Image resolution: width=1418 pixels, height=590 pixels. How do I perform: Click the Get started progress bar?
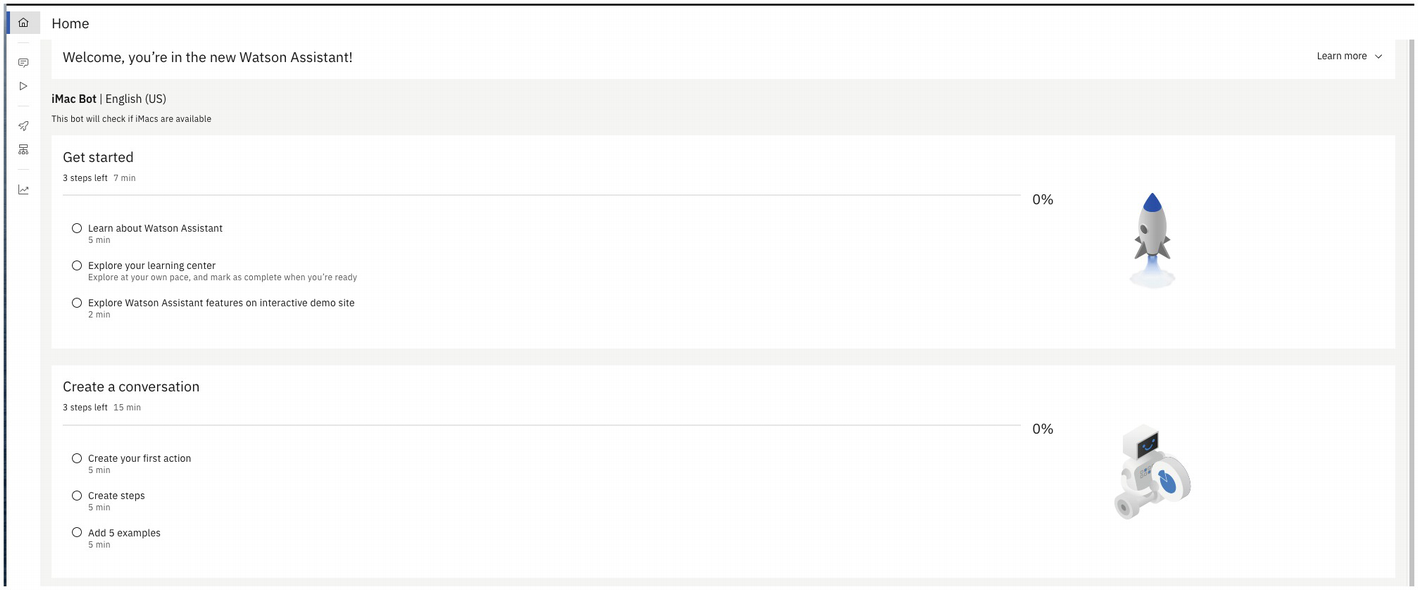tap(540, 195)
